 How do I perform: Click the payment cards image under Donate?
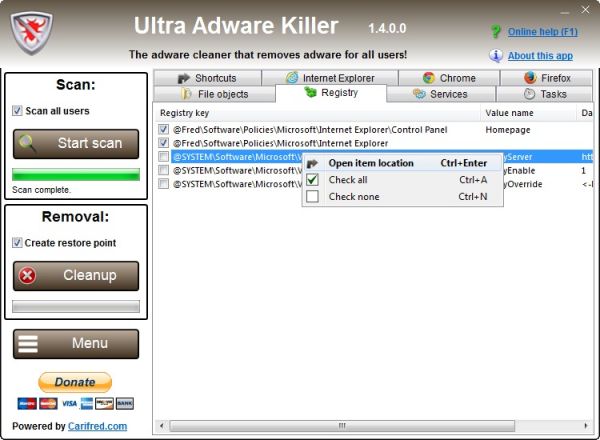[75, 403]
